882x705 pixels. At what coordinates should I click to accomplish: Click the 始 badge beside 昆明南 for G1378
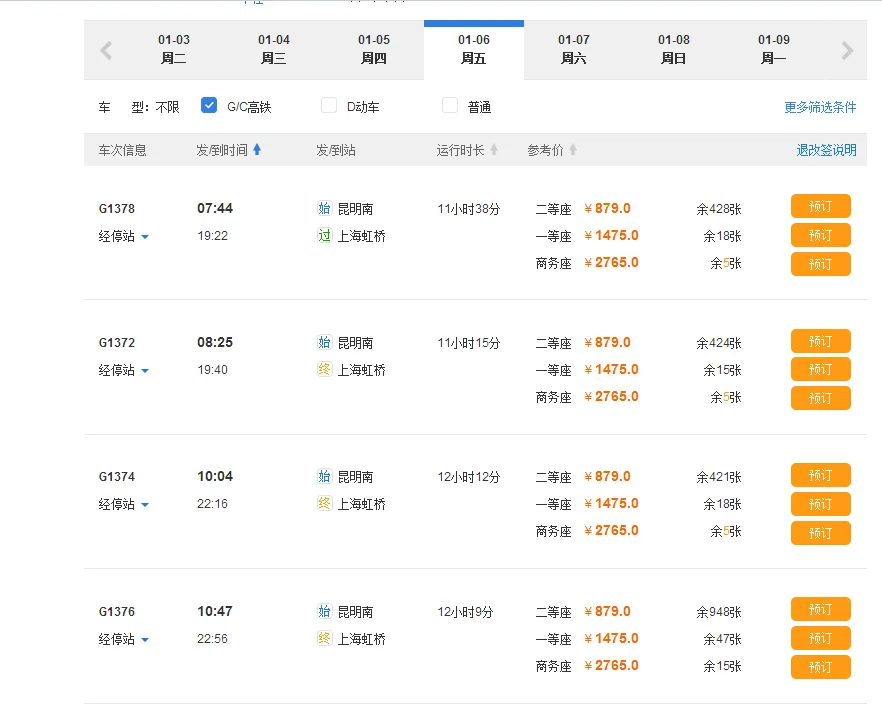323,208
